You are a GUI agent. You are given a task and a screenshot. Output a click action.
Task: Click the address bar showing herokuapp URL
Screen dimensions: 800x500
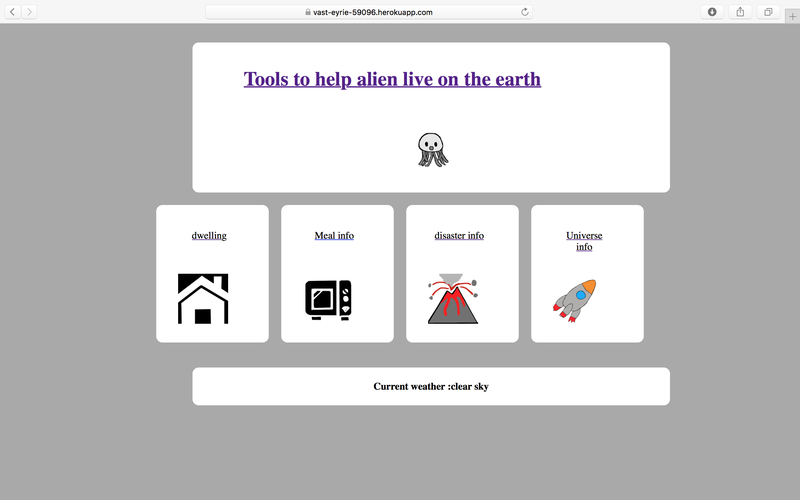[x=368, y=12]
